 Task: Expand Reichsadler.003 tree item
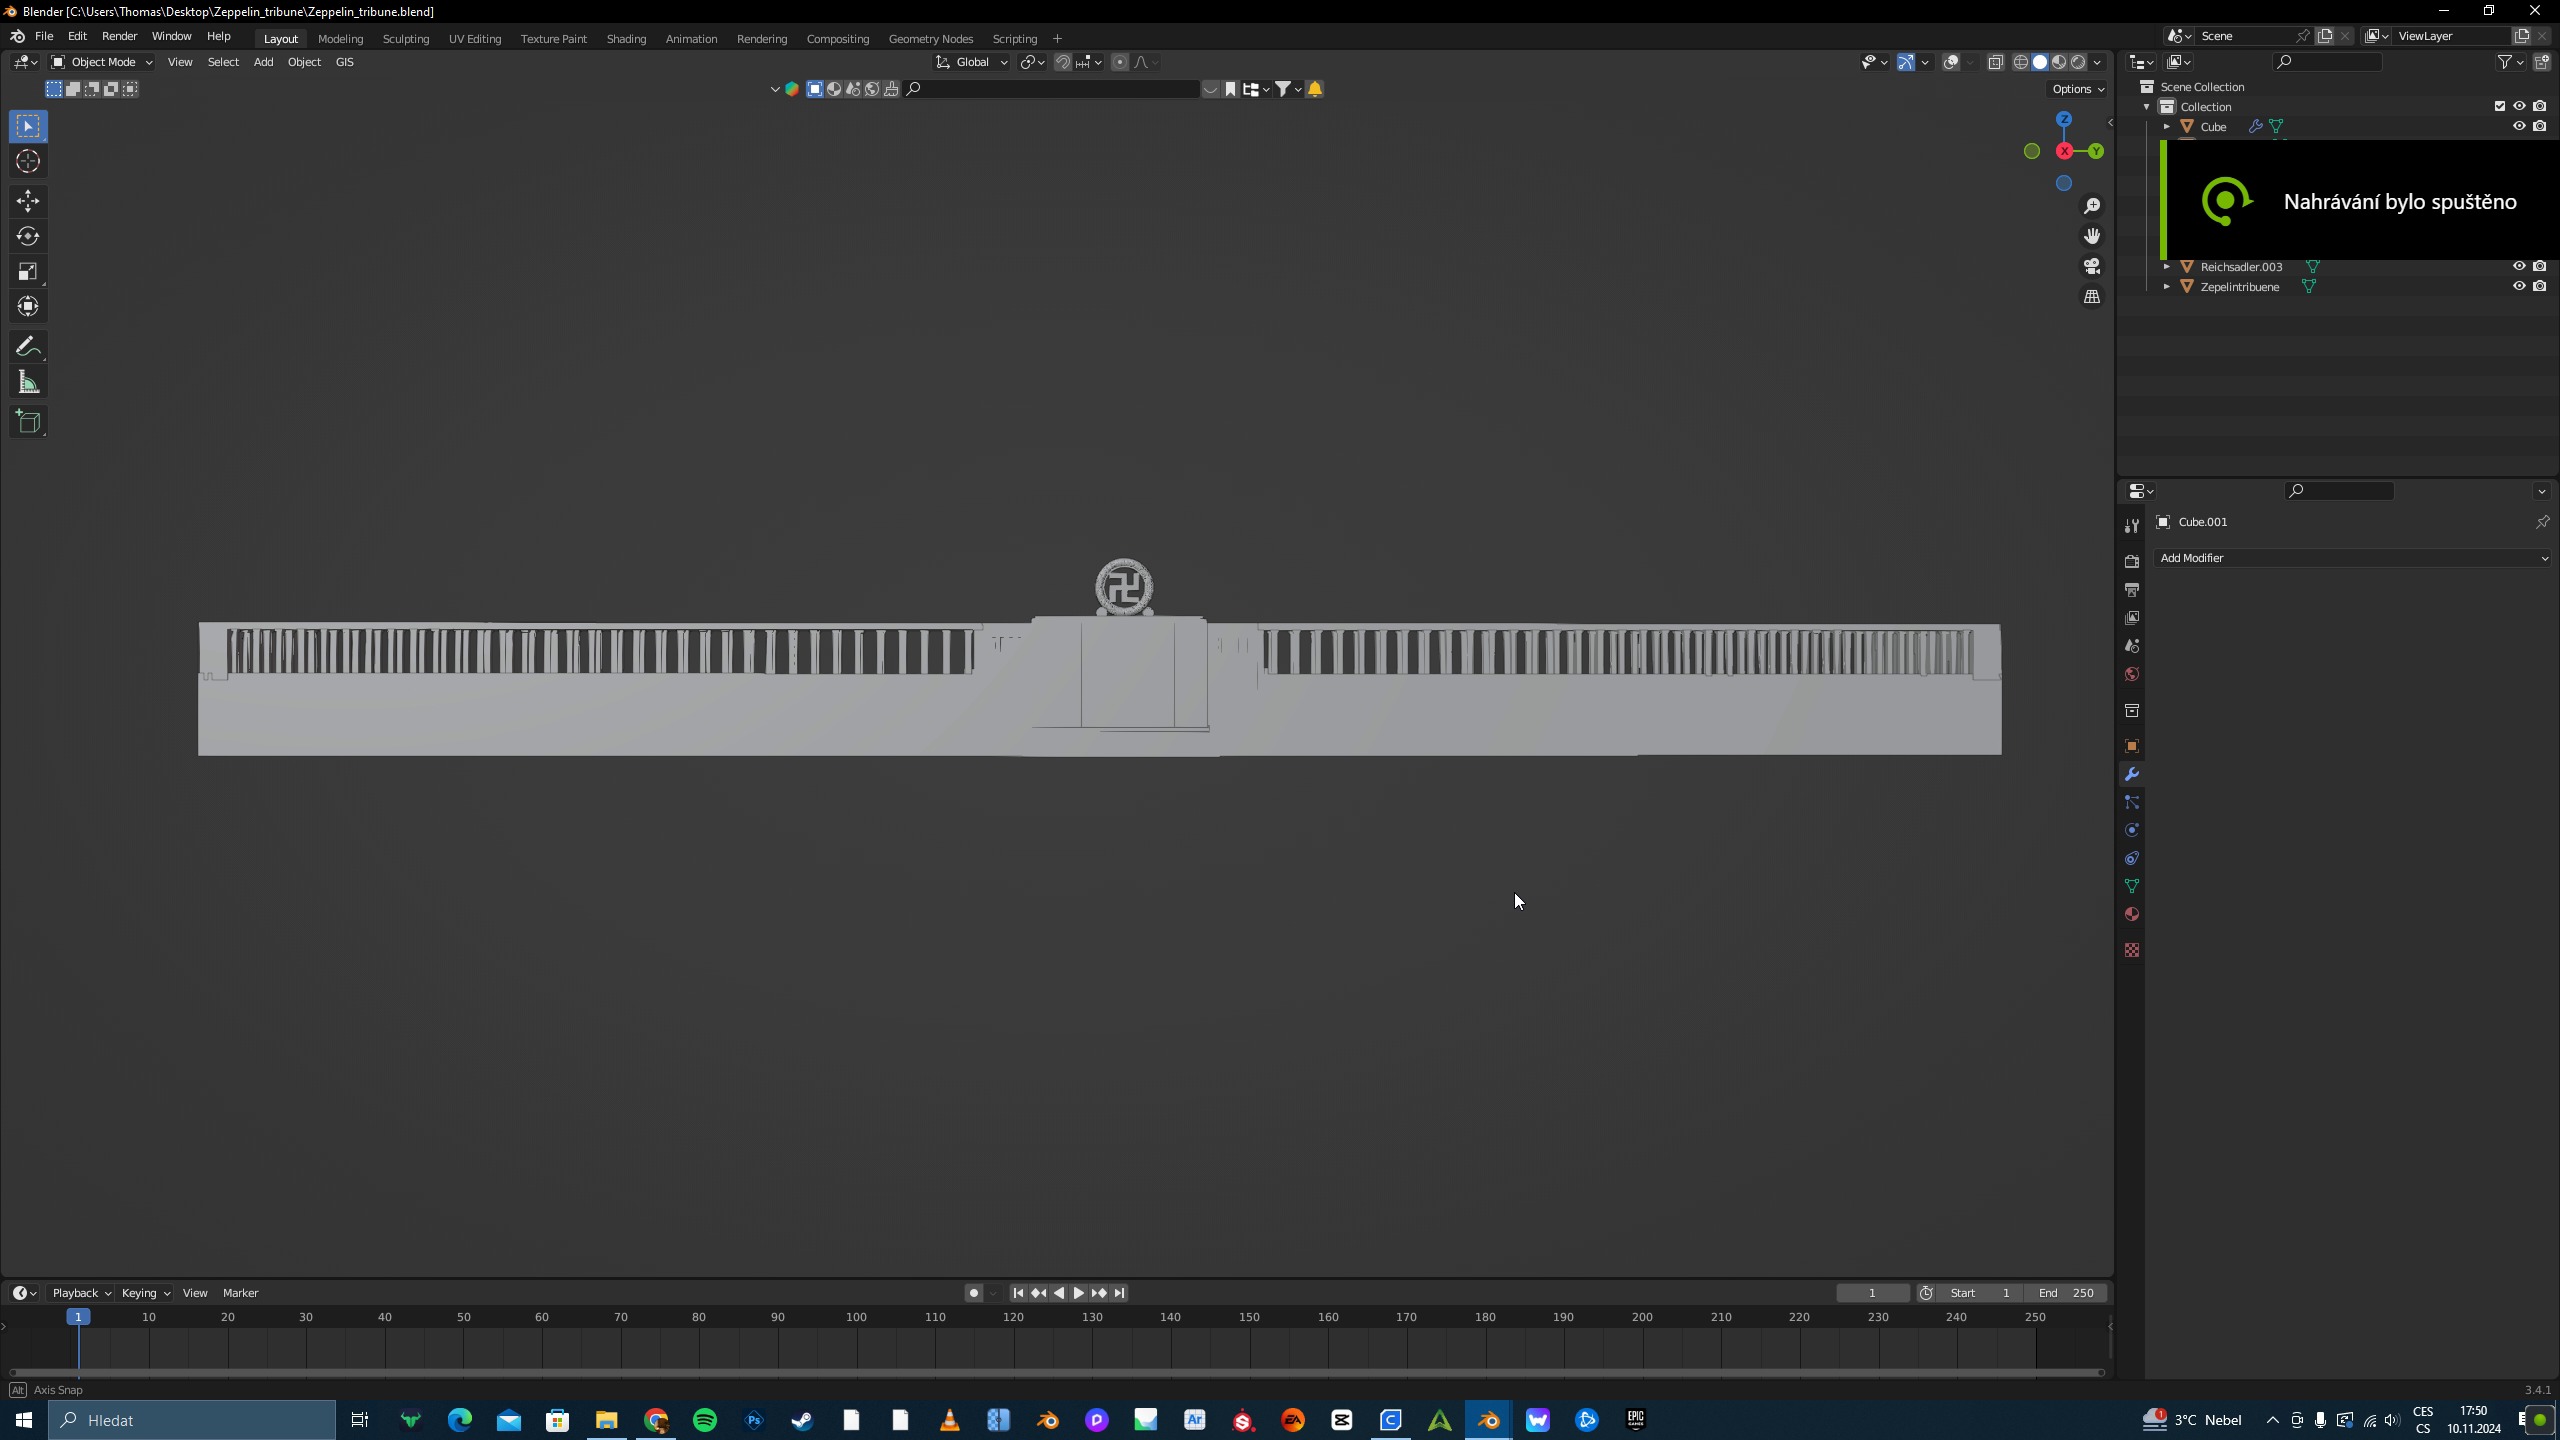[2167, 266]
